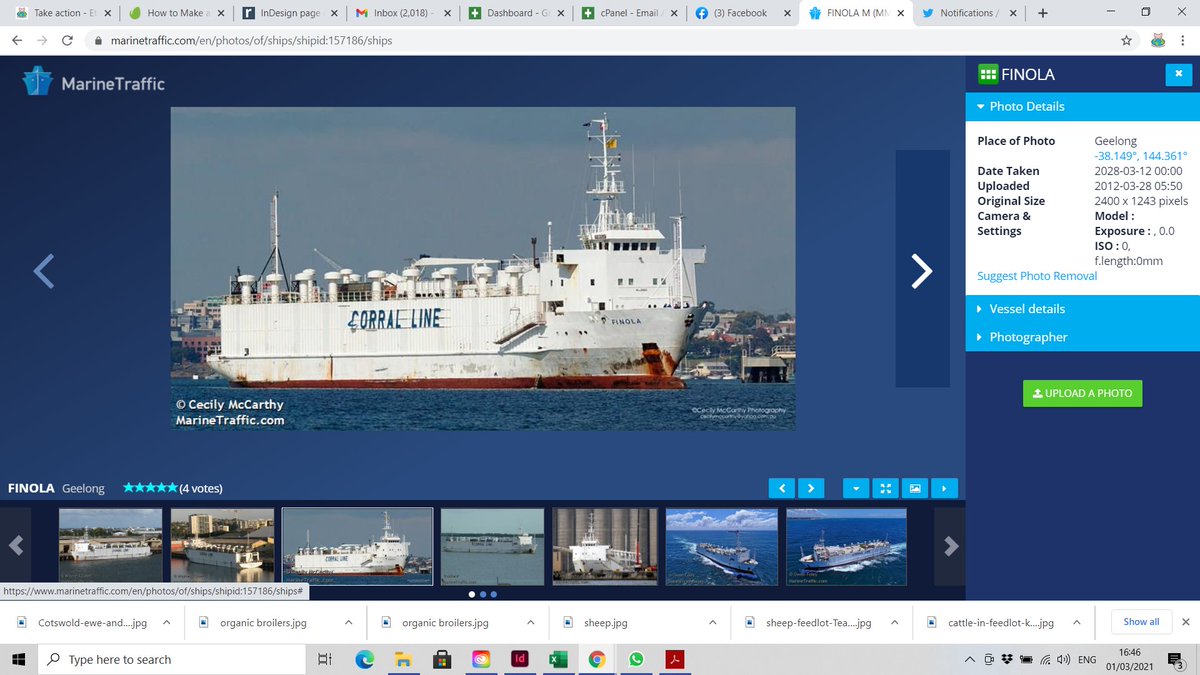
Task: Open the thumbnail of ship near silos
Action: [604, 546]
